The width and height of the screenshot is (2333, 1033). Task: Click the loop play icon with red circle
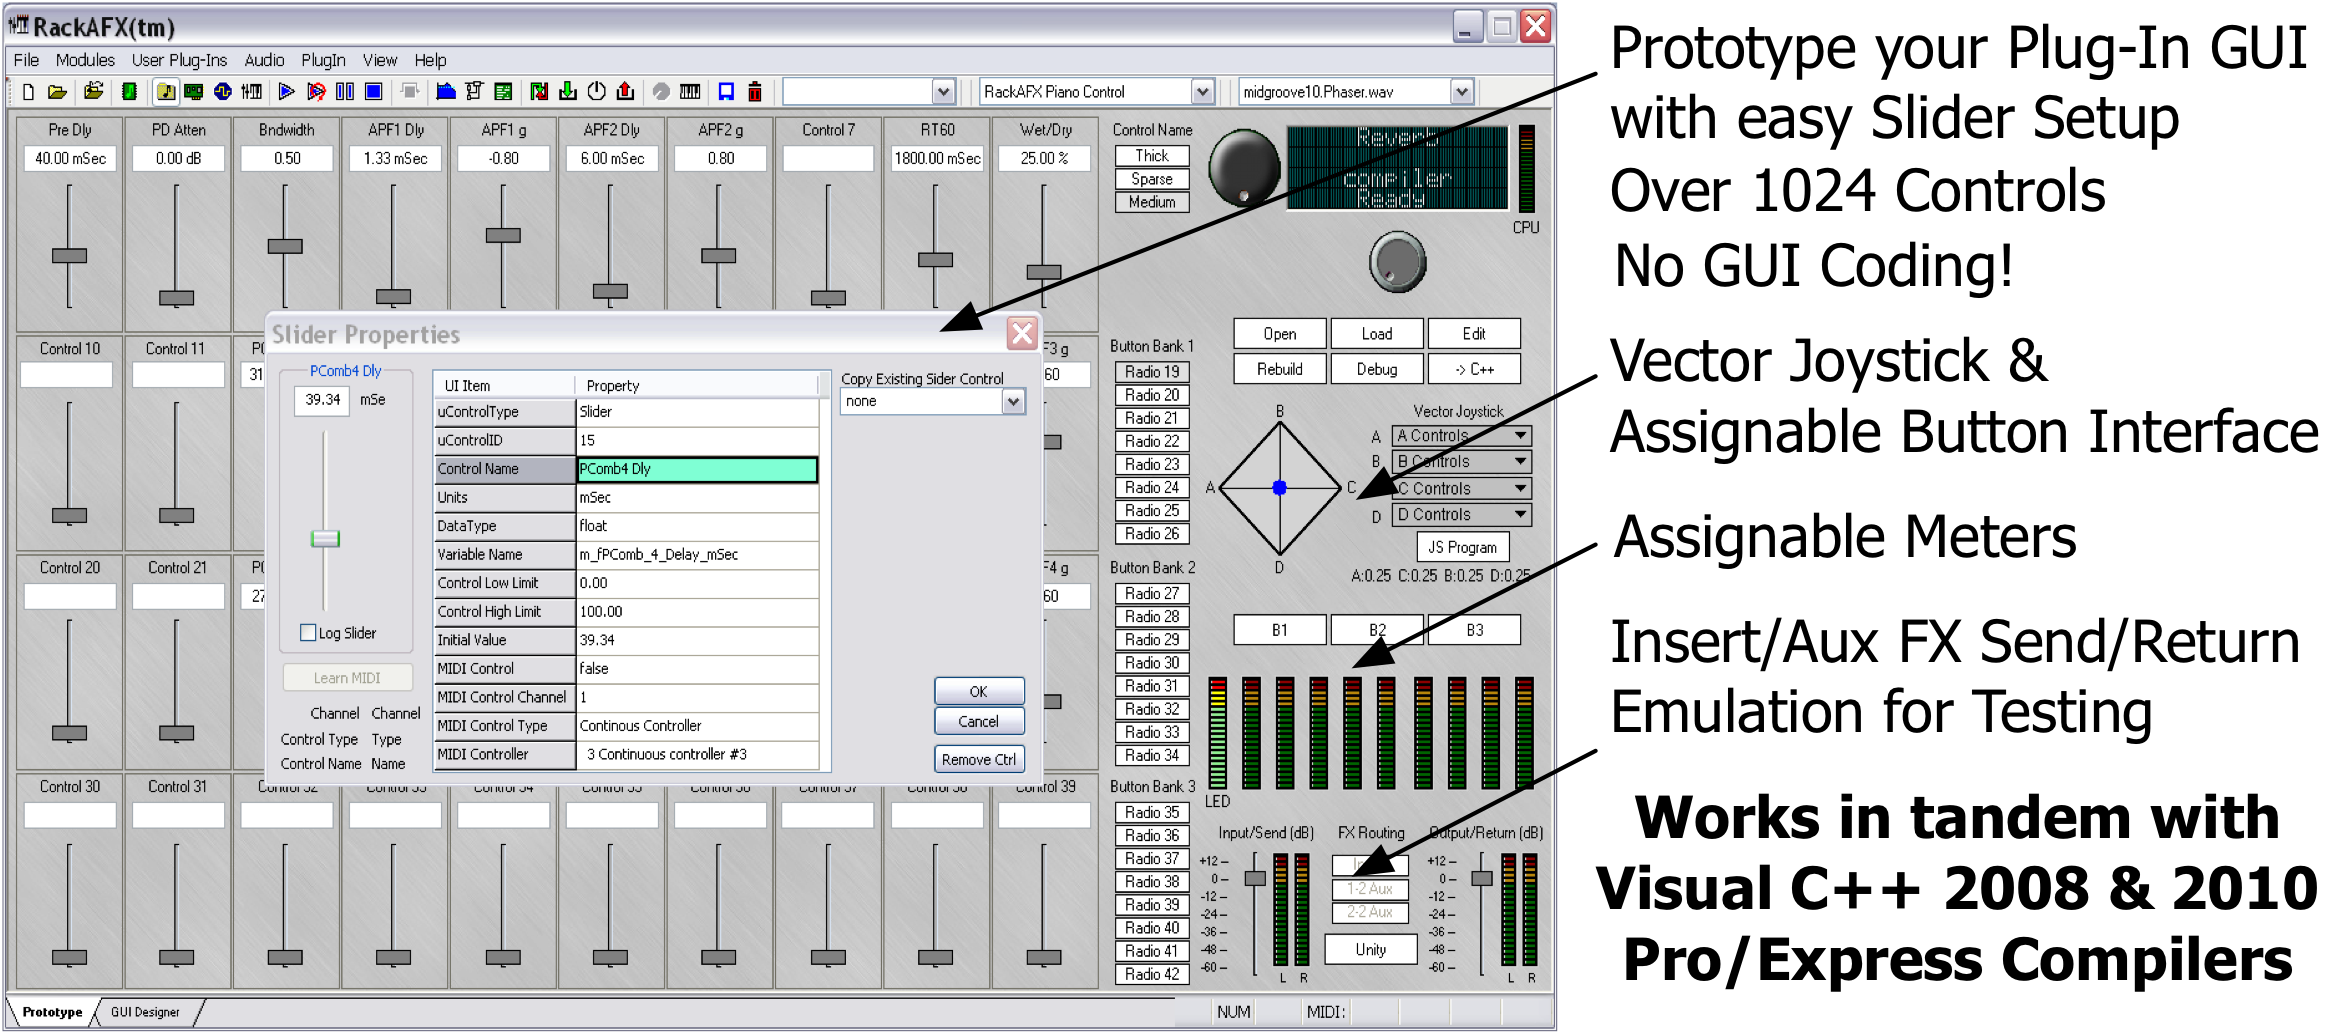(x=316, y=92)
